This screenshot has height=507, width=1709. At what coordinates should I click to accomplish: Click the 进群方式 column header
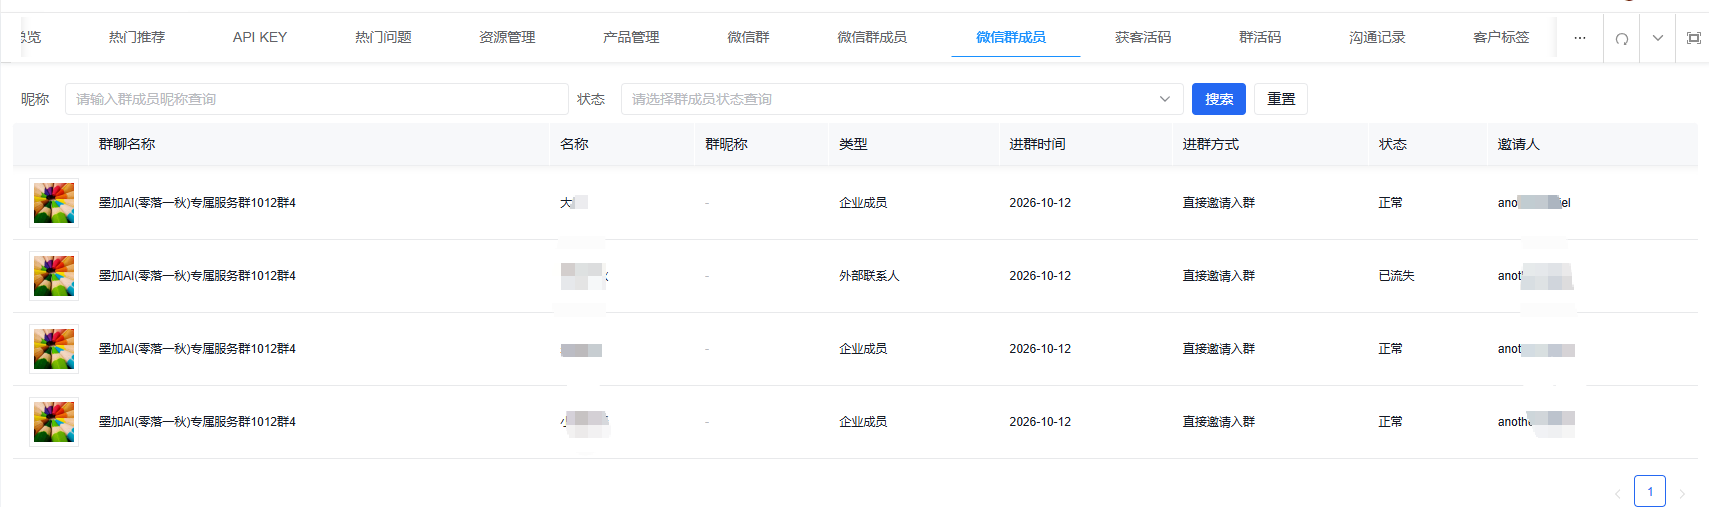[1210, 144]
